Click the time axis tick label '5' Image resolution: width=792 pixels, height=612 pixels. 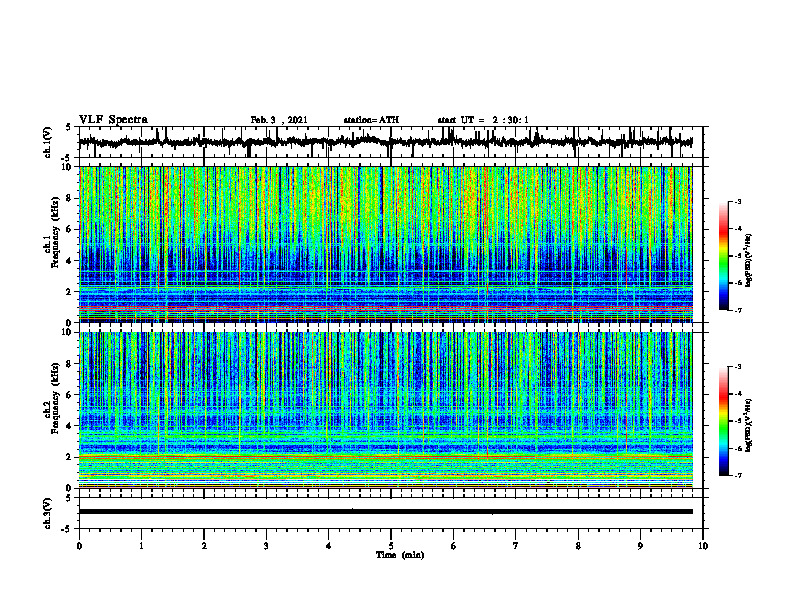(391, 546)
